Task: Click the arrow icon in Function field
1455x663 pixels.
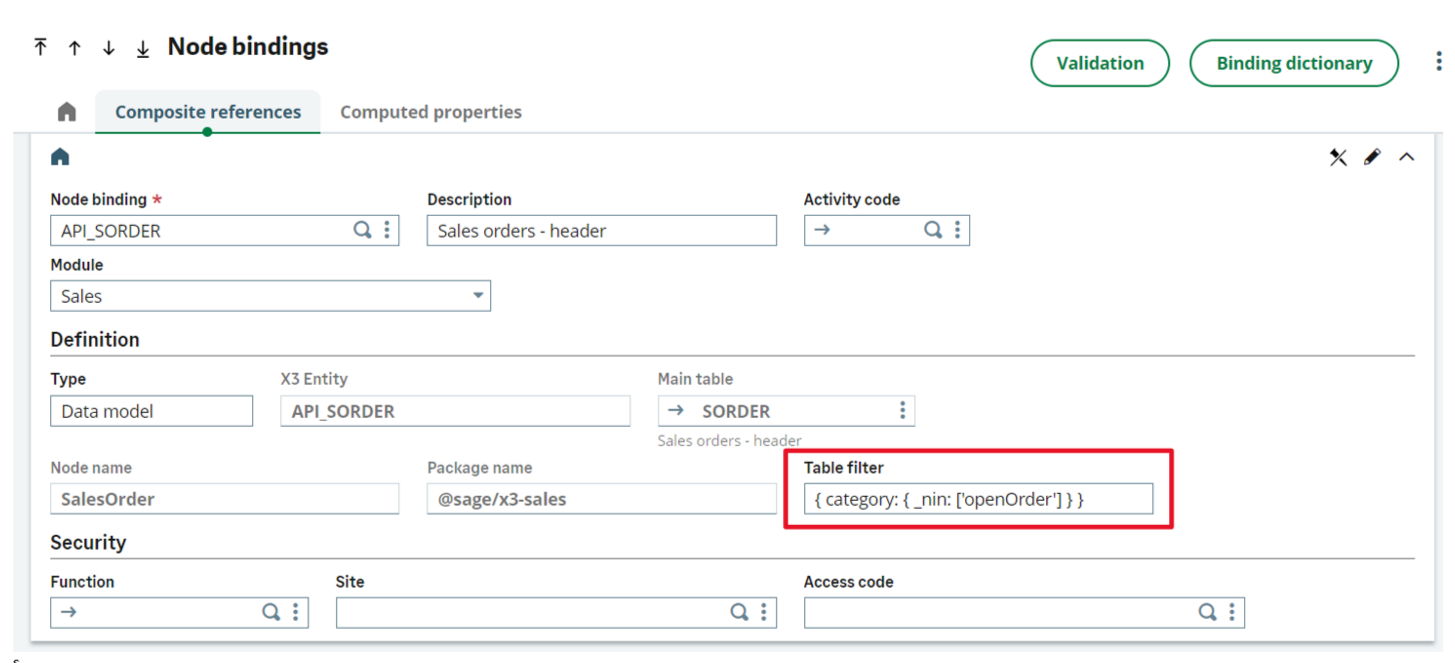Action: [69, 612]
